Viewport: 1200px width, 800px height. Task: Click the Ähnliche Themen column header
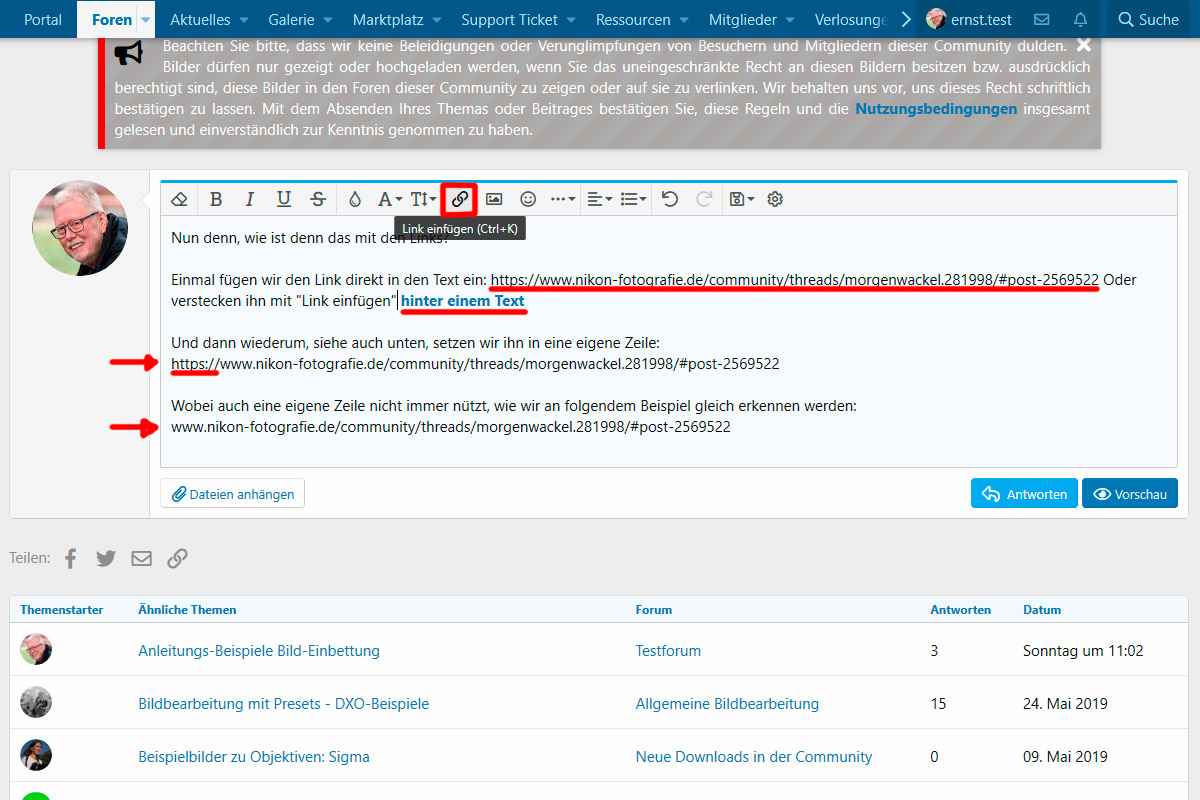point(188,609)
